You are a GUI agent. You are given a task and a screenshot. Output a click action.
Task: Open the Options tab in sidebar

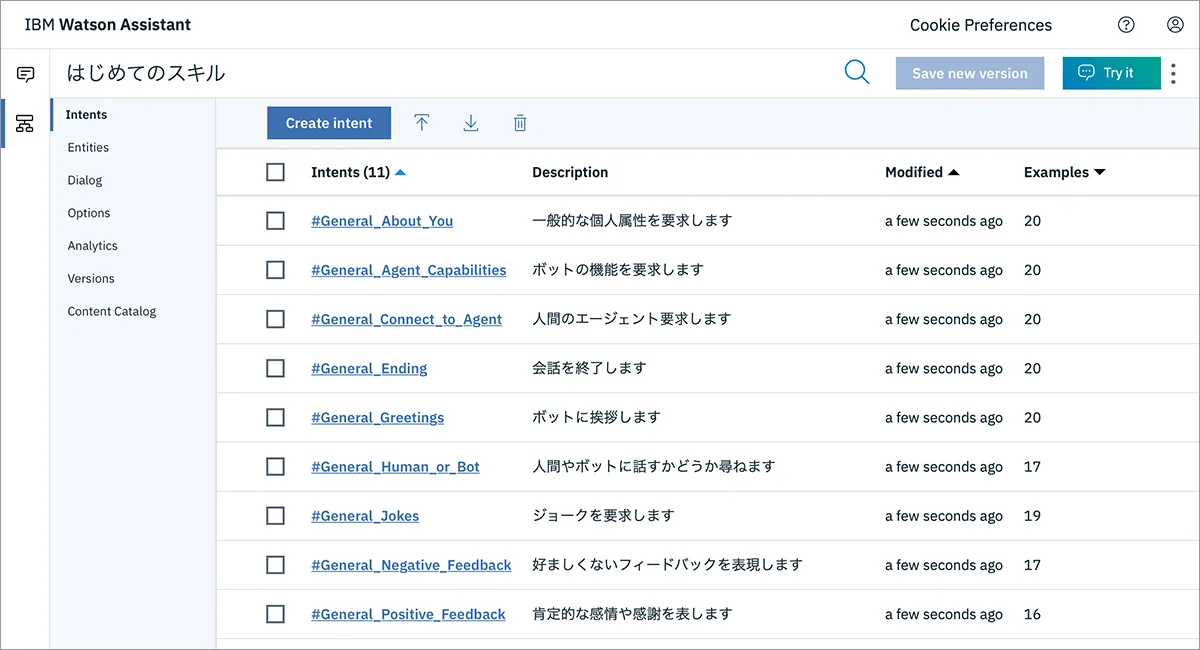89,213
